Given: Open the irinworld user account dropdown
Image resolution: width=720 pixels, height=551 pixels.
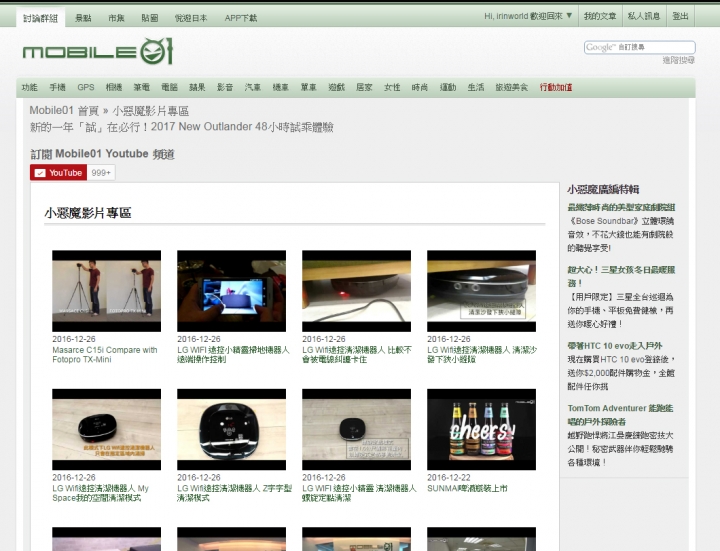Looking at the screenshot, I should click(528, 16).
